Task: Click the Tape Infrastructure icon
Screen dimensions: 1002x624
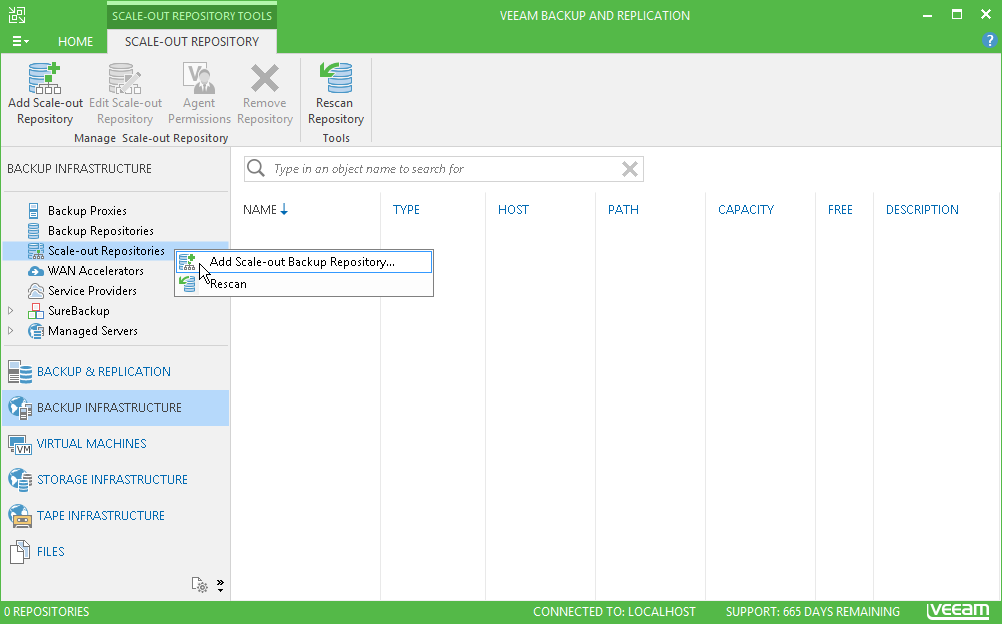Action: [x=20, y=515]
